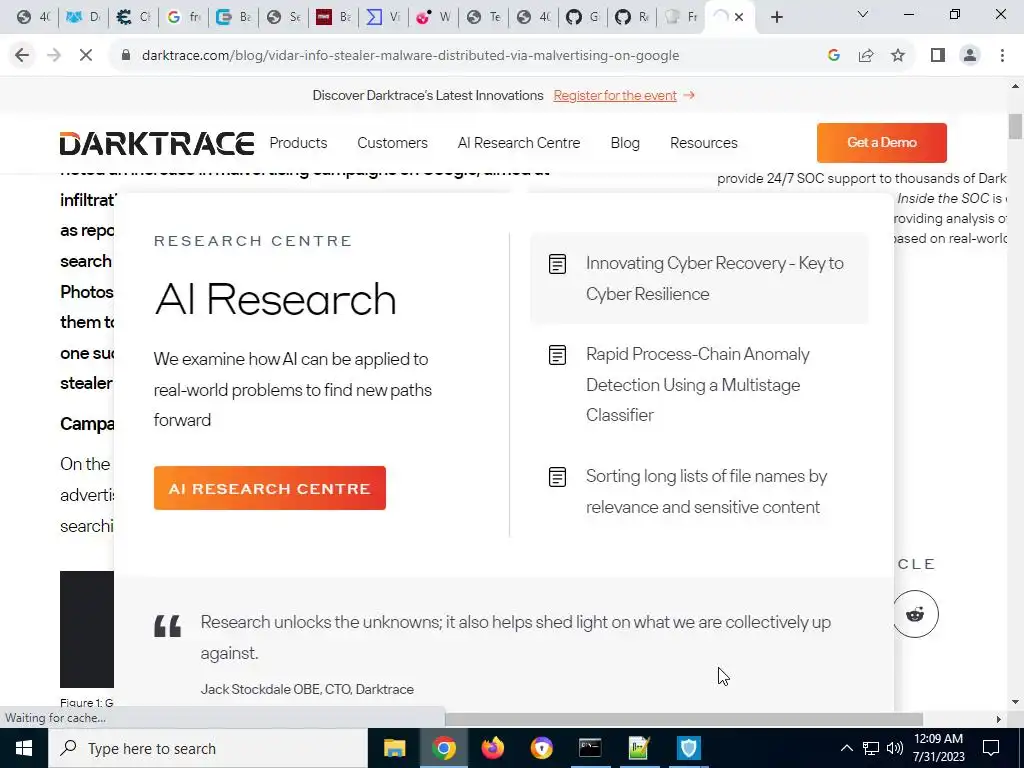Share the article on Reddit
The height and width of the screenshot is (768, 1024).
click(x=915, y=614)
